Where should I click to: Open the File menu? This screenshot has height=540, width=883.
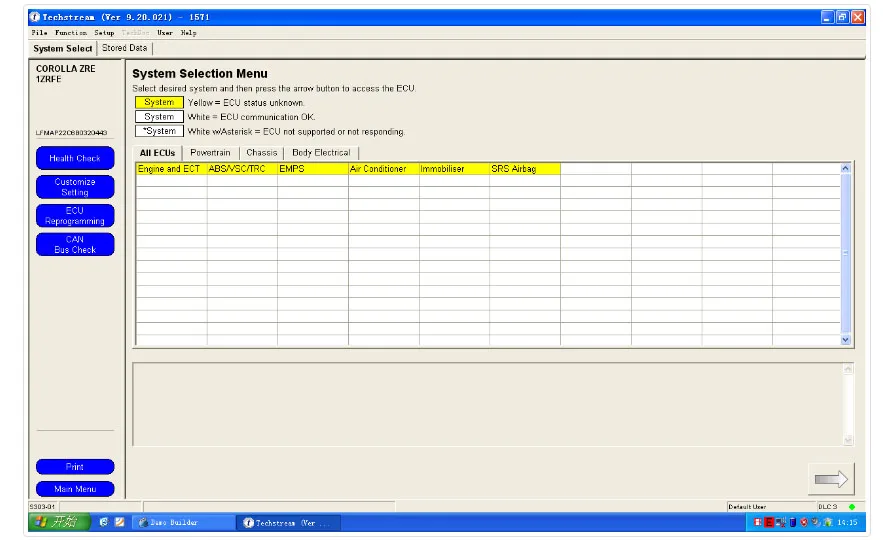pos(39,33)
